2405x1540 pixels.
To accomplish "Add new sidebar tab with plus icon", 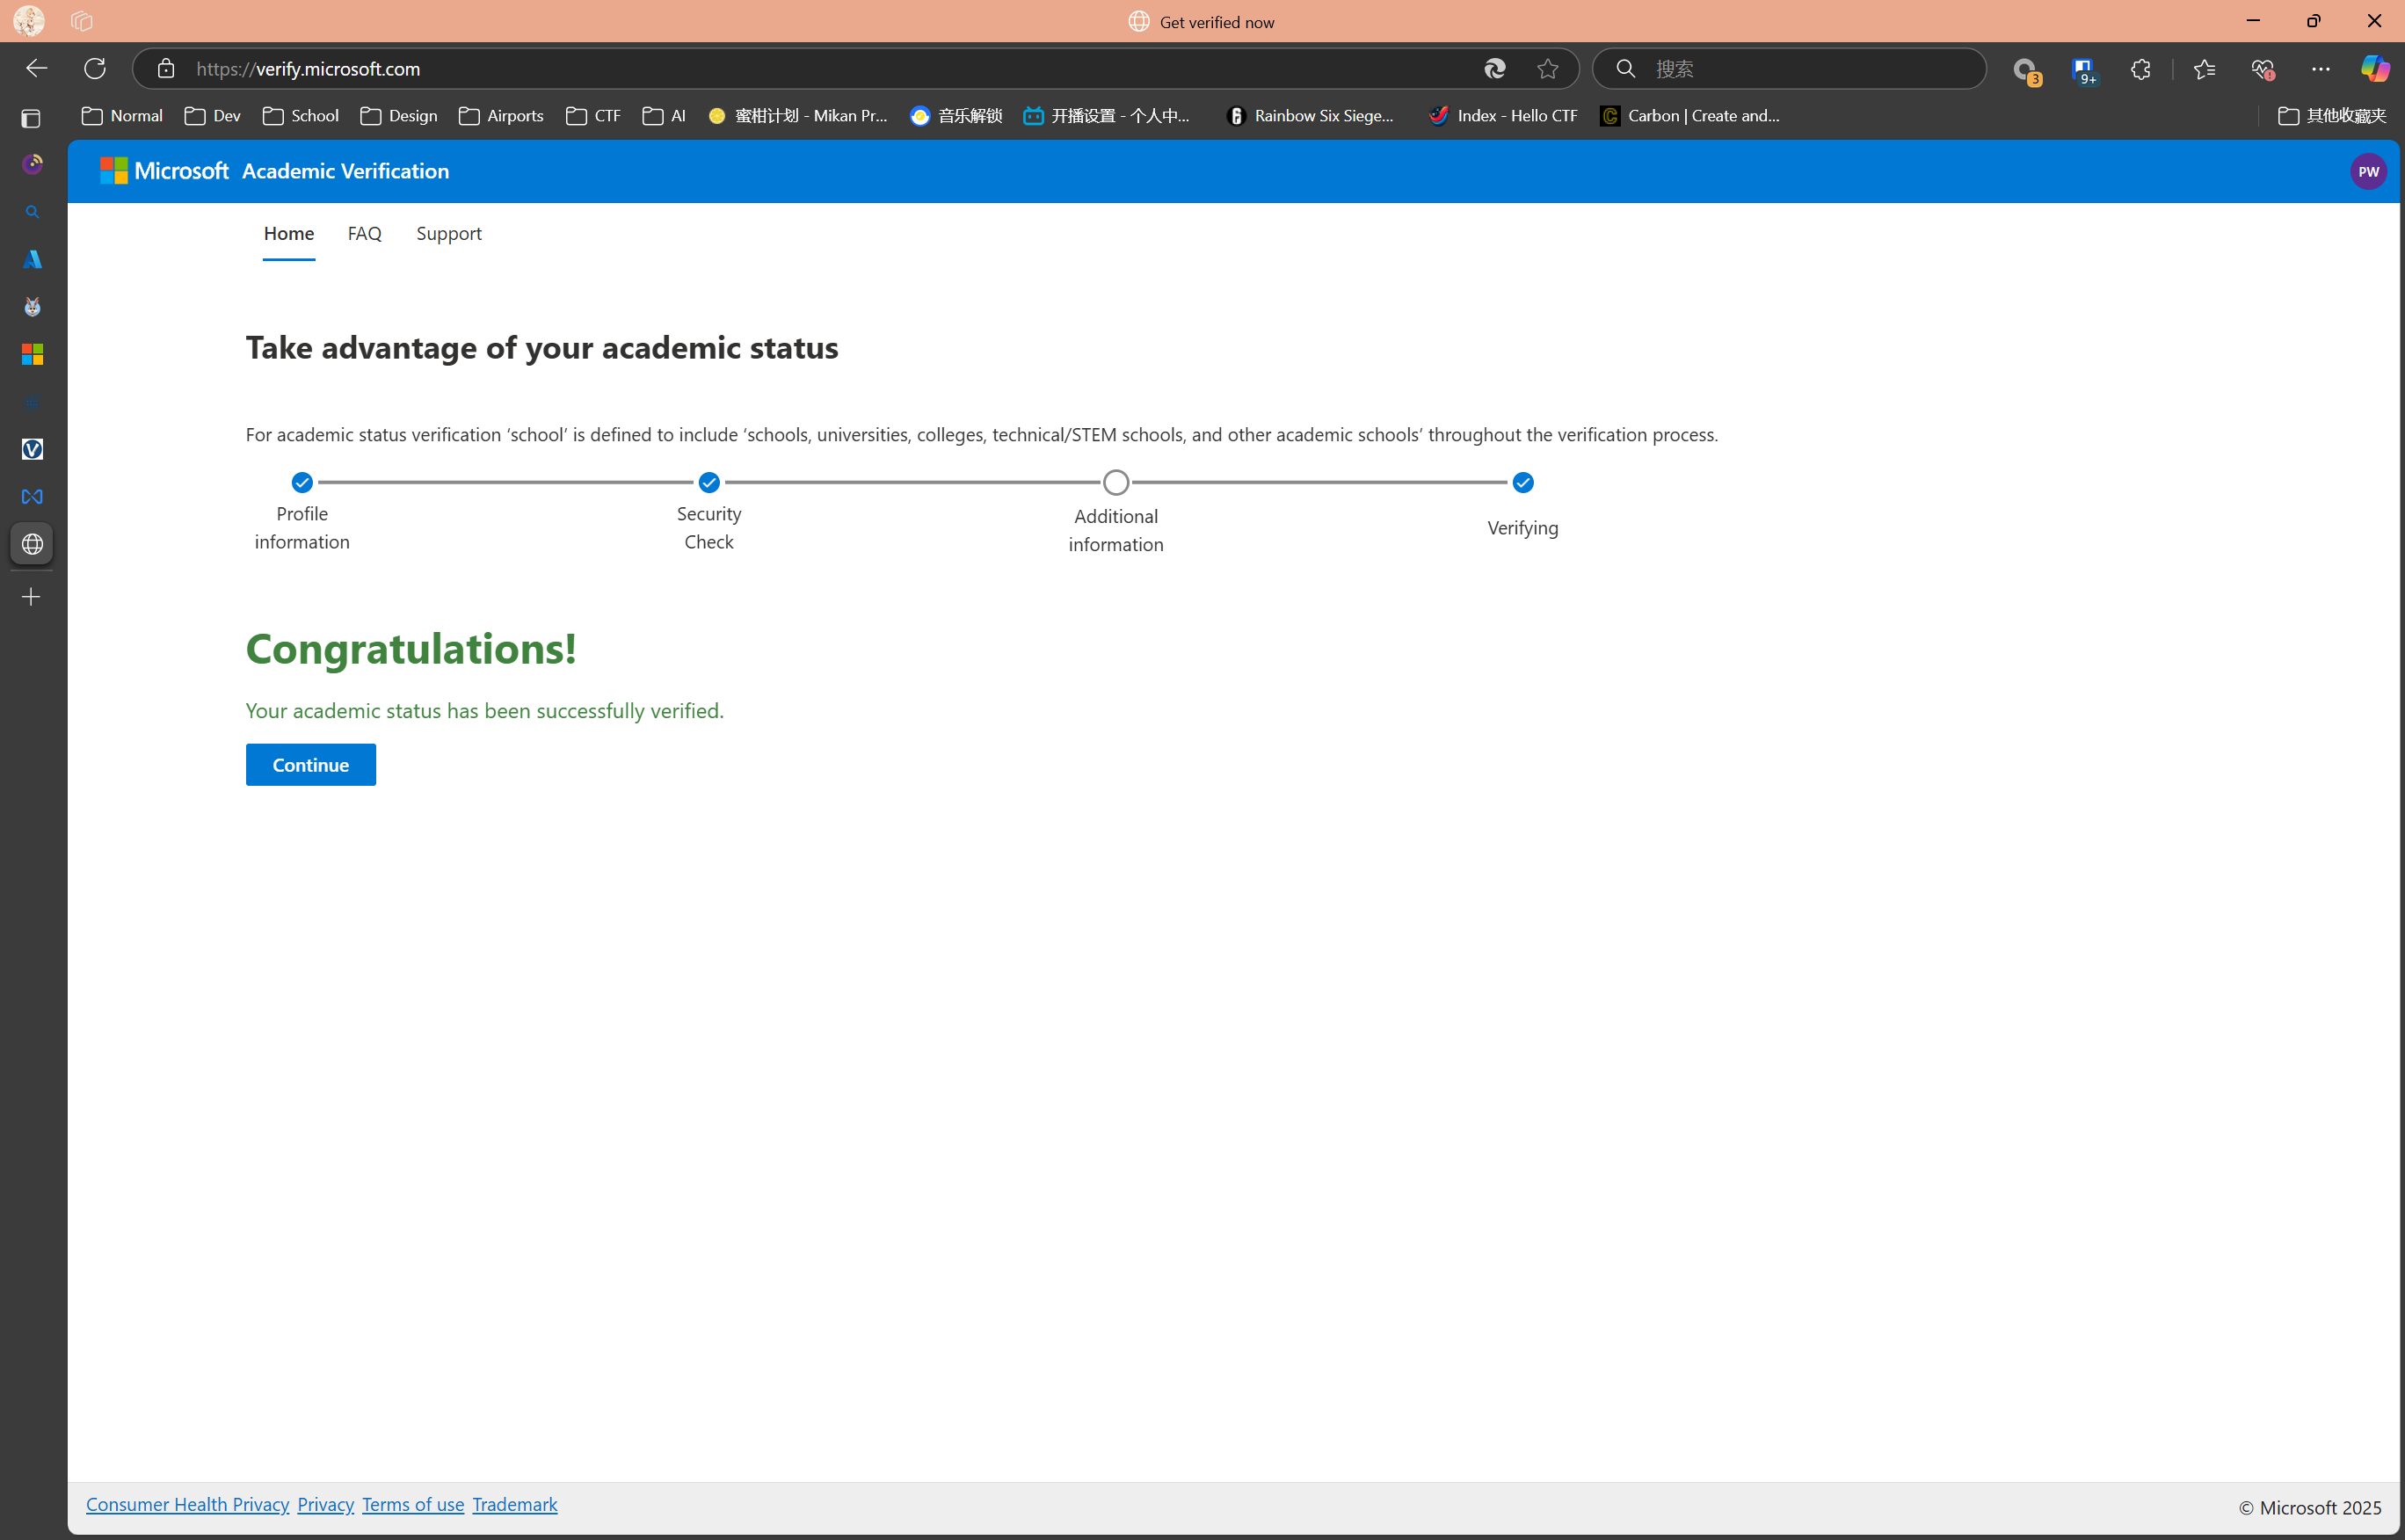I will (31, 597).
